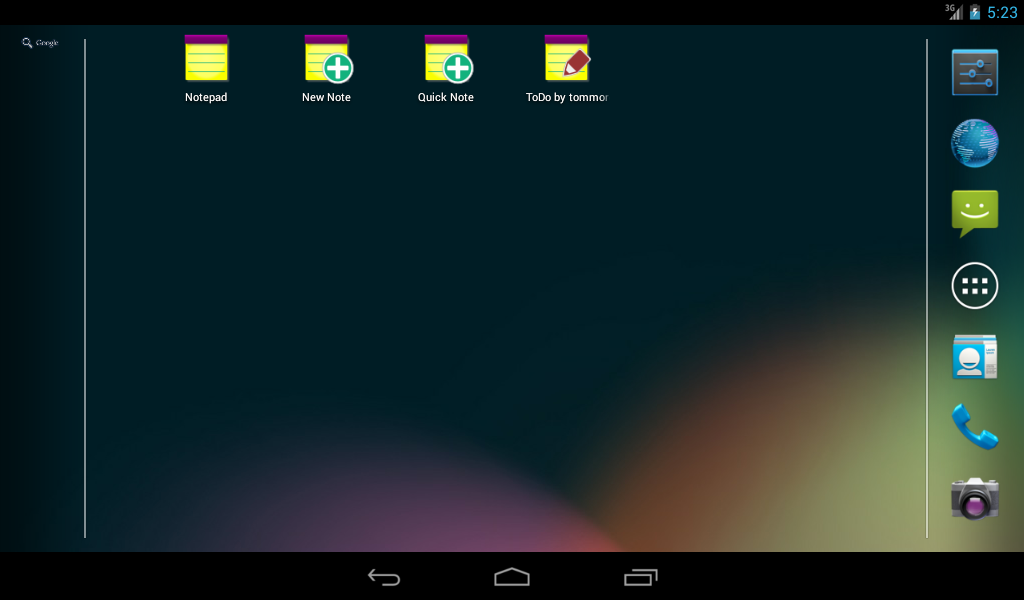Launch the Camera app
Viewport: 1024px width, 600px height.
[973, 498]
